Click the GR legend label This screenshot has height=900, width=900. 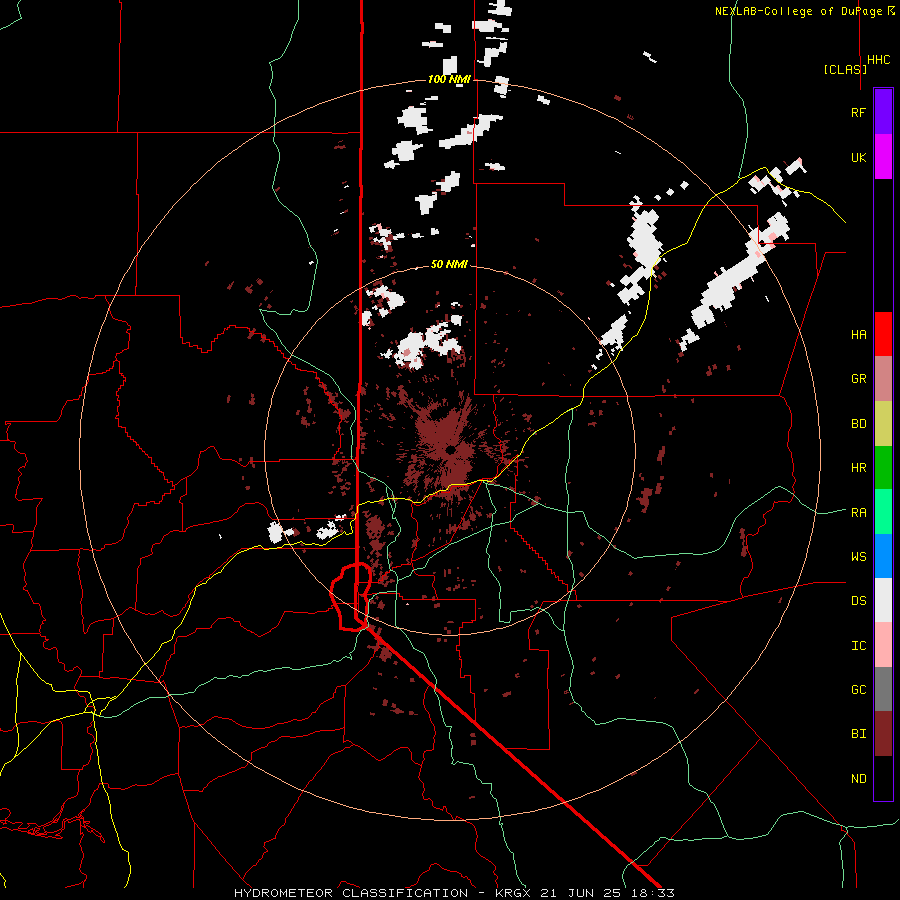858,379
